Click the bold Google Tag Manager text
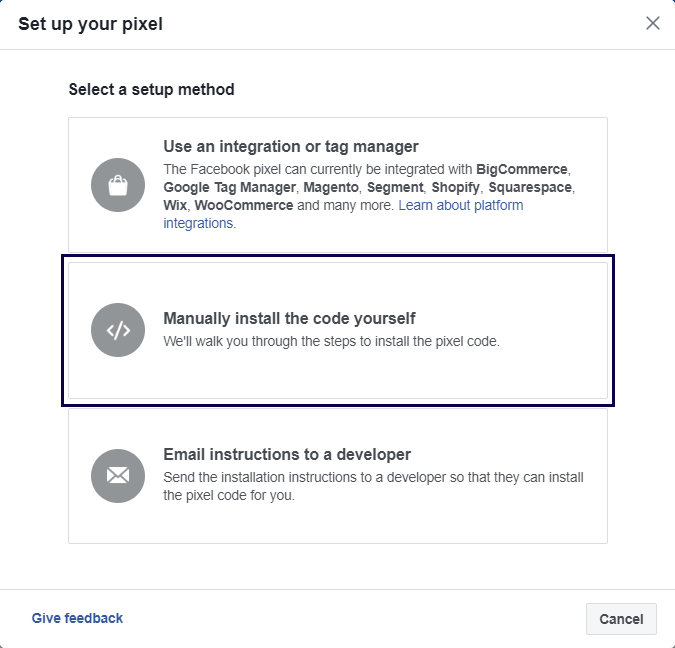Image resolution: width=675 pixels, height=648 pixels. click(229, 187)
